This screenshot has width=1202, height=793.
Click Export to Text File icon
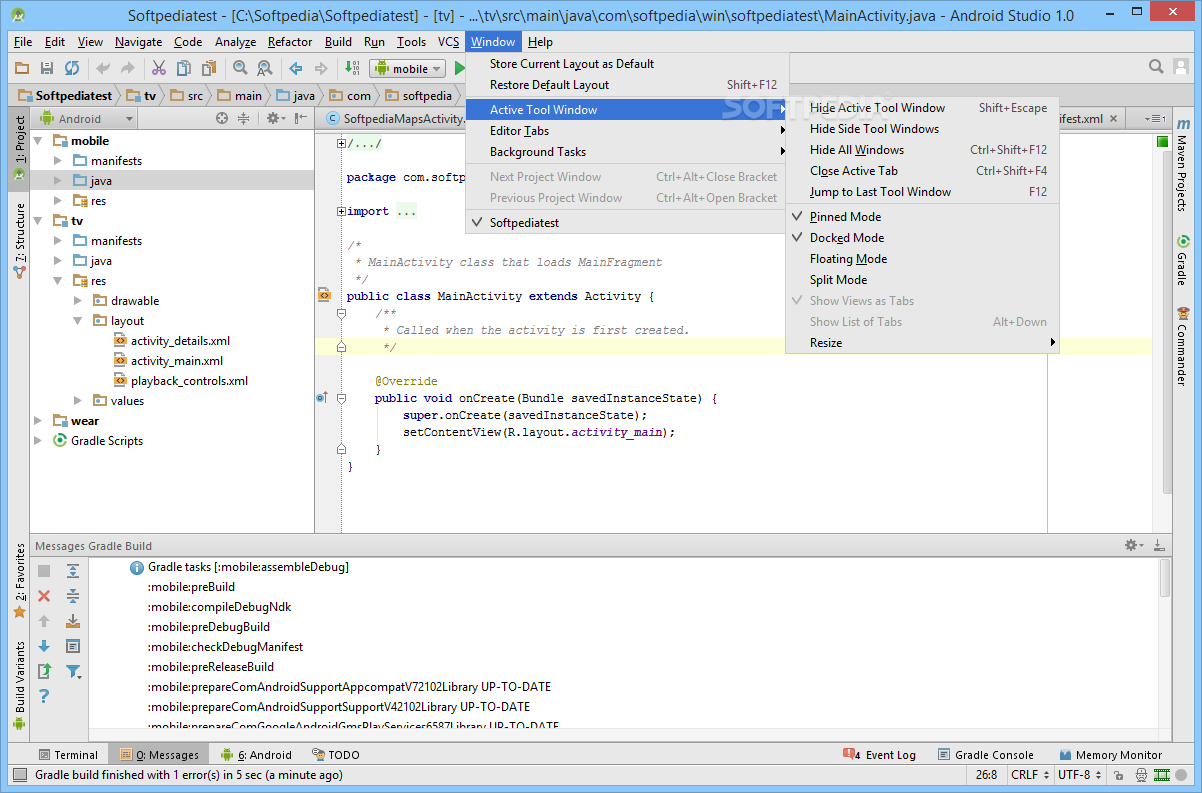(x=44, y=671)
